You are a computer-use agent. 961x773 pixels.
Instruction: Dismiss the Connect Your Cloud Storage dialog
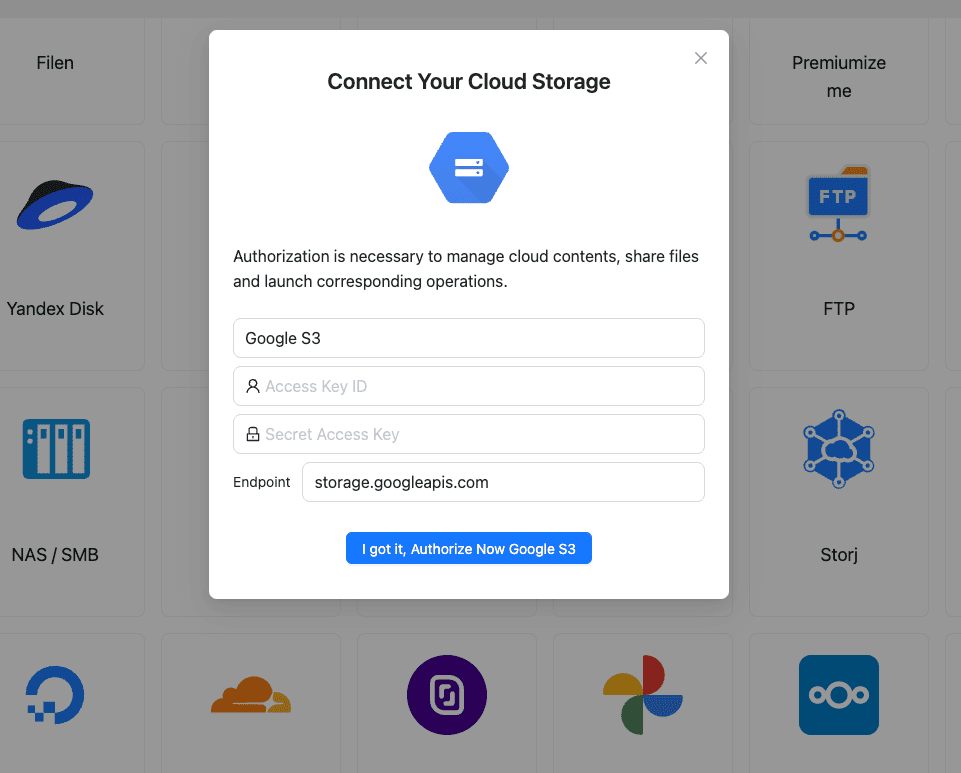click(700, 58)
